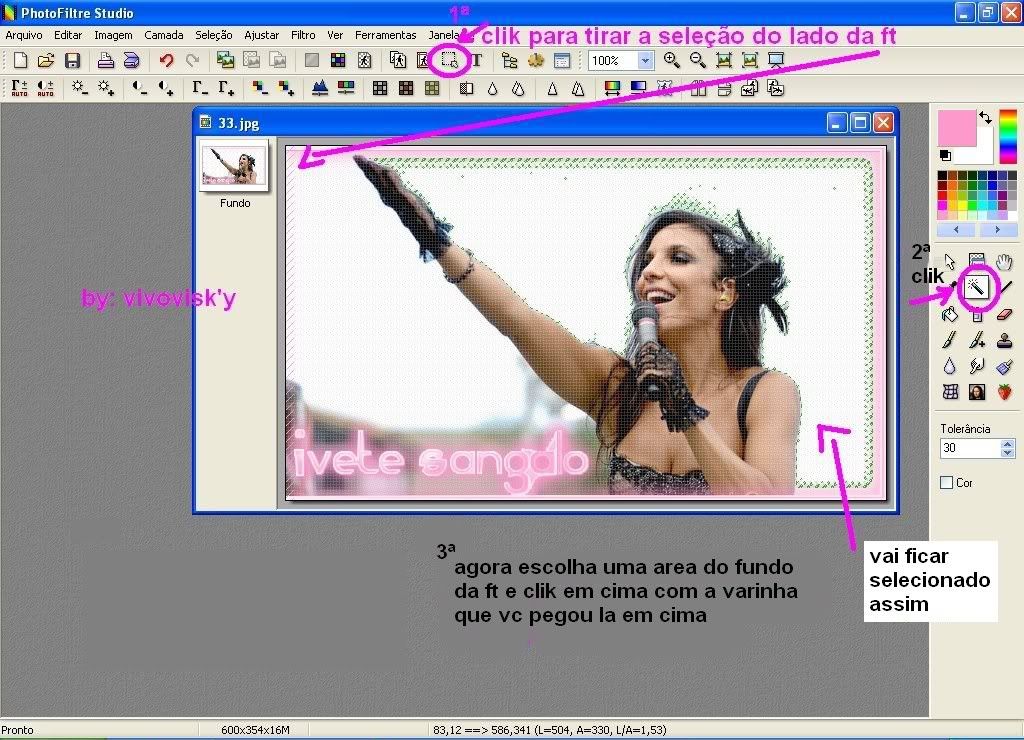This screenshot has height=740, width=1024.
Task: Activate the Clone Stamp tool
Action: tap(1005, 341)
